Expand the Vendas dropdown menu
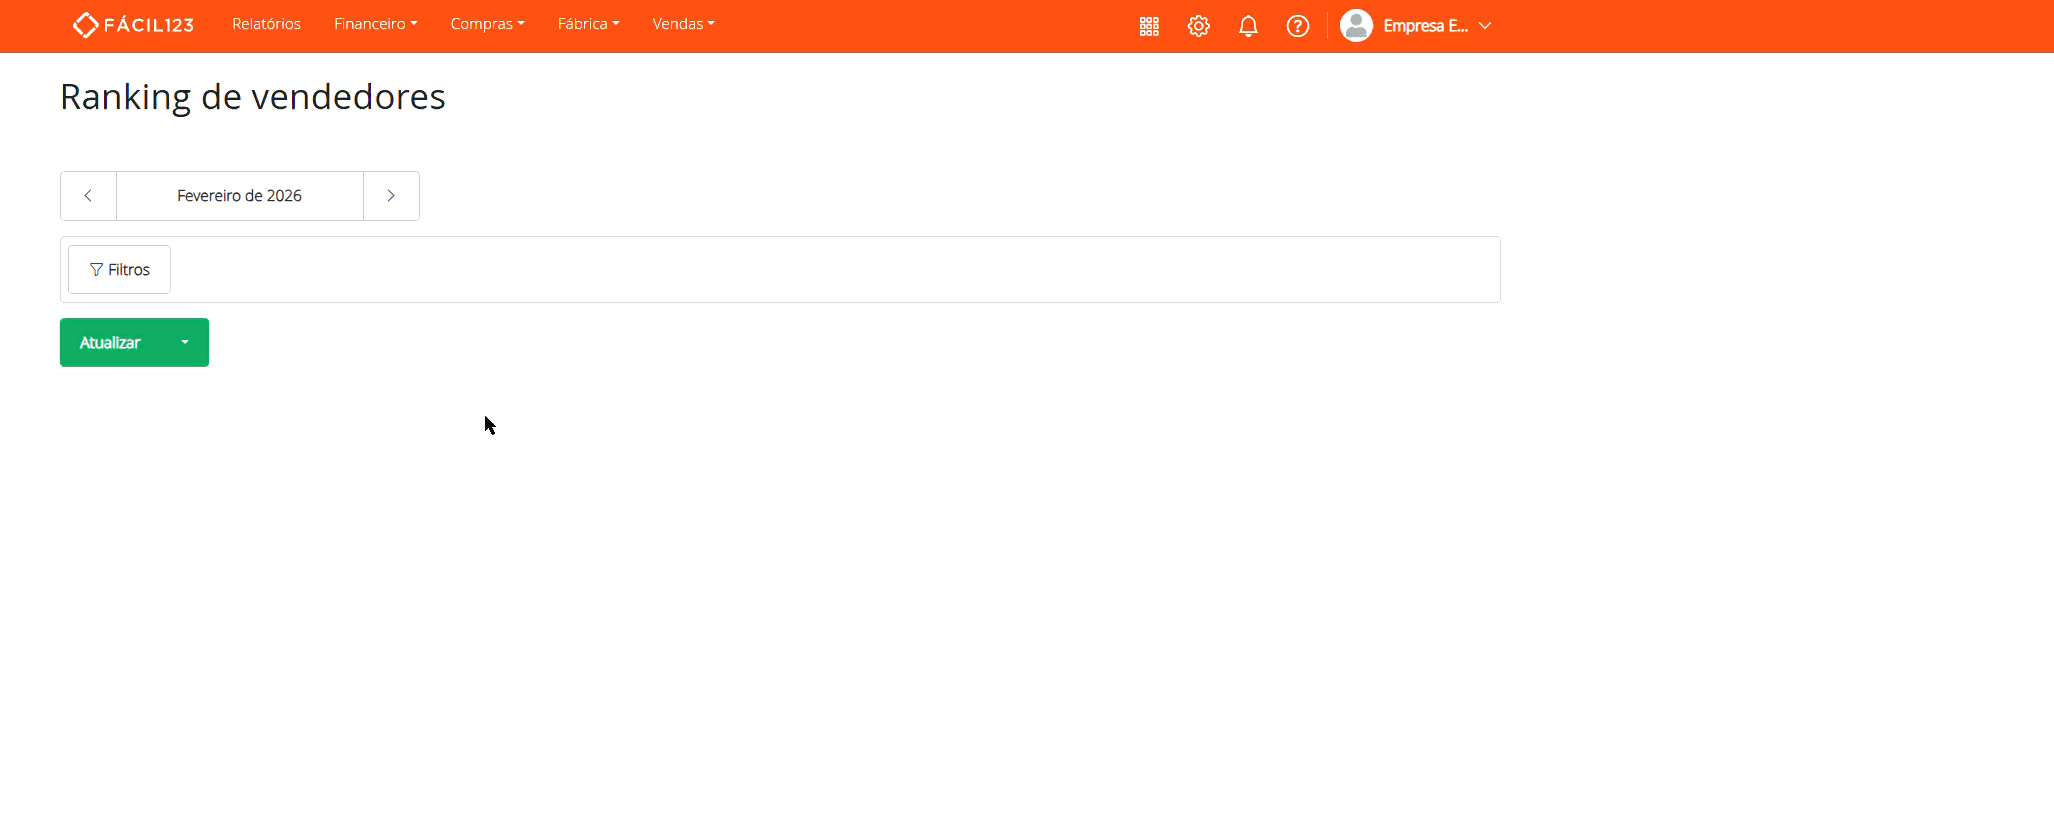Screen dimensions: 2054x824 683,24
